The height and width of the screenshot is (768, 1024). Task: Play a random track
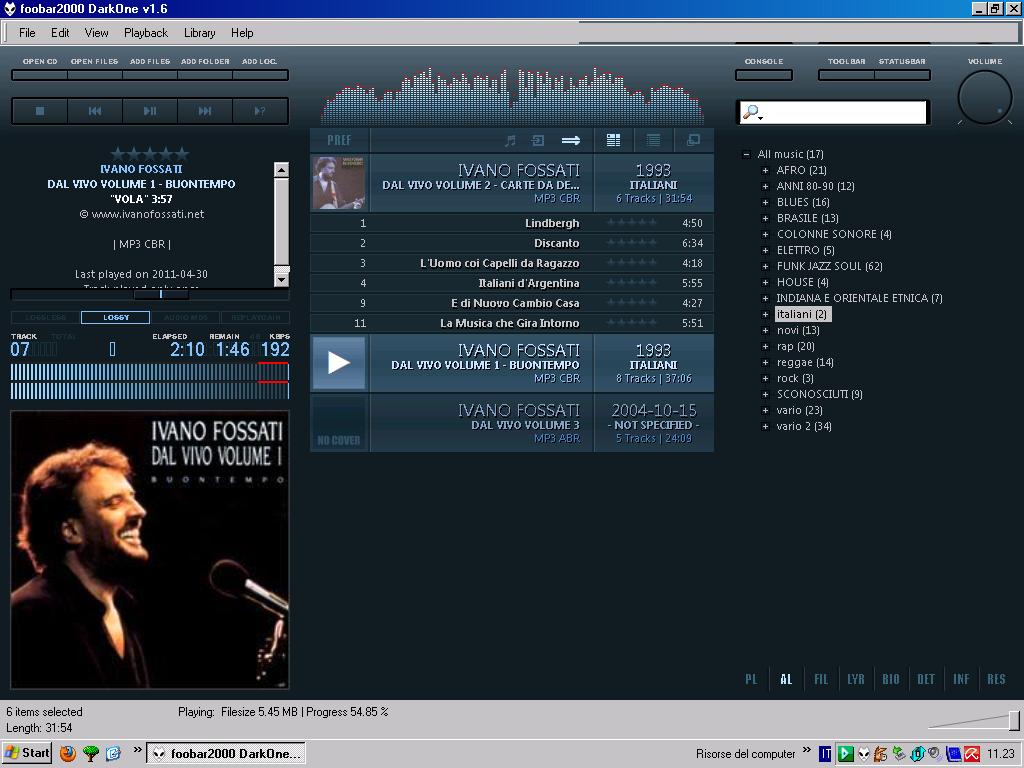(x=260, y=111)
